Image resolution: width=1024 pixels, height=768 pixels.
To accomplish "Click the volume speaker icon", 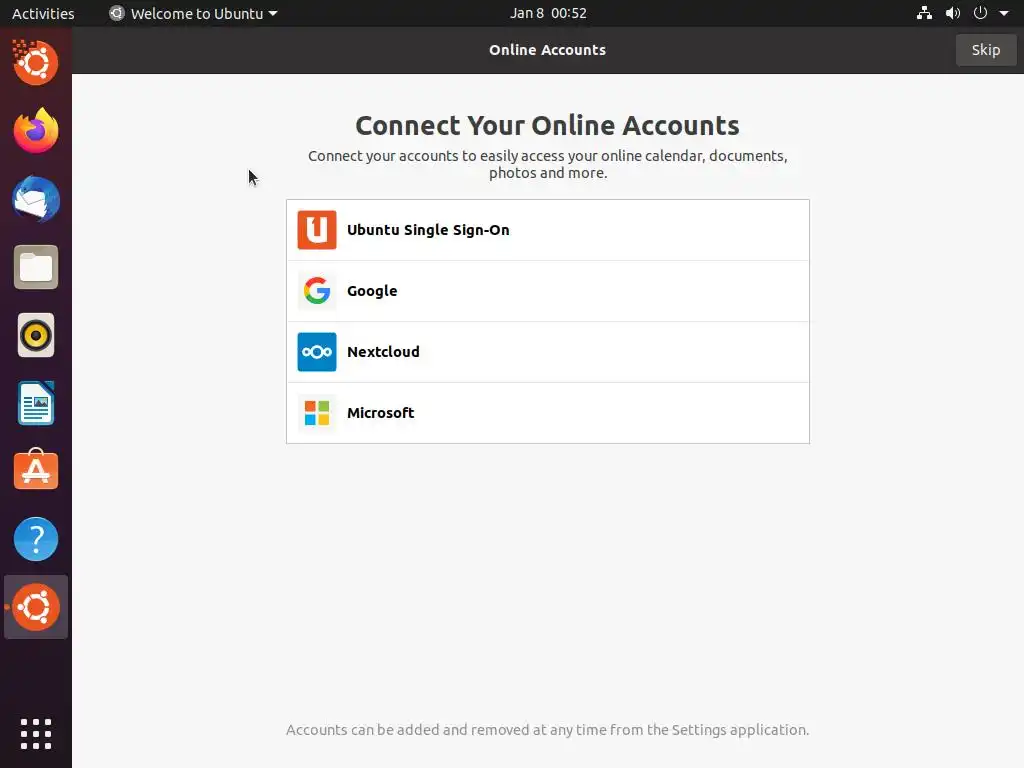I will pyautogui.click(x=953, y=13).
